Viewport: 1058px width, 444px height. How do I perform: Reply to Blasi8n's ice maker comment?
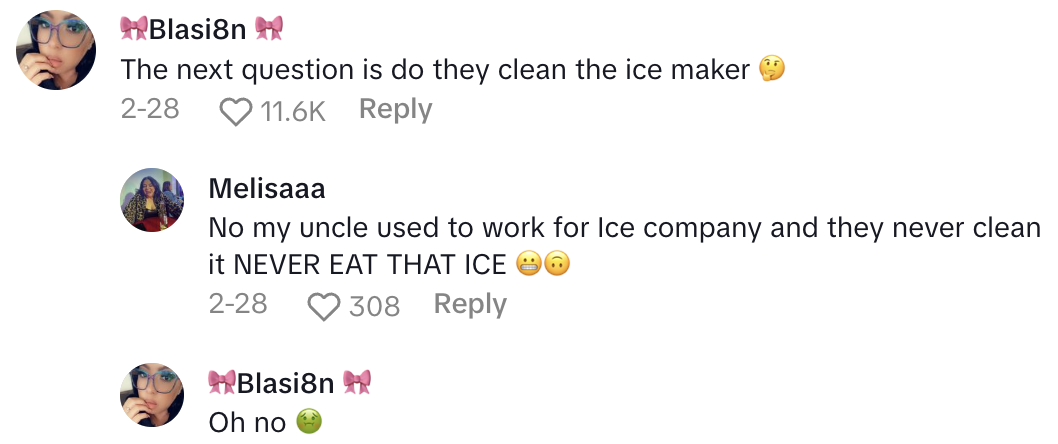tap(395, 110)
